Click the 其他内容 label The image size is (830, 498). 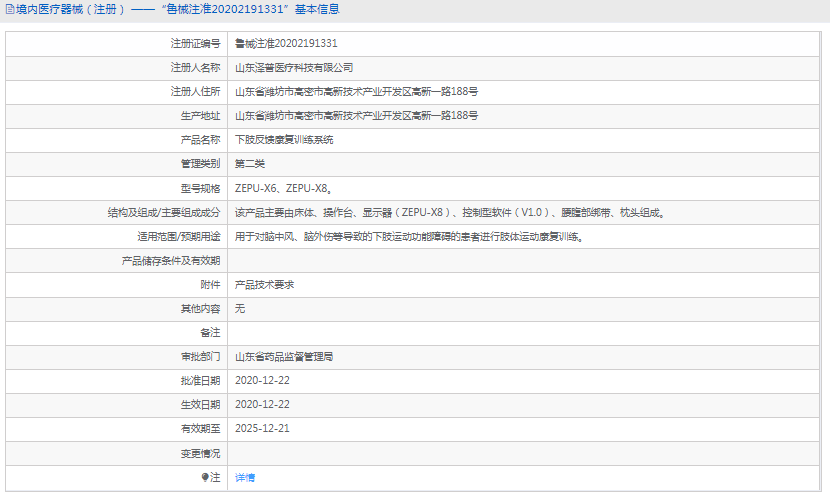point(200,309)
